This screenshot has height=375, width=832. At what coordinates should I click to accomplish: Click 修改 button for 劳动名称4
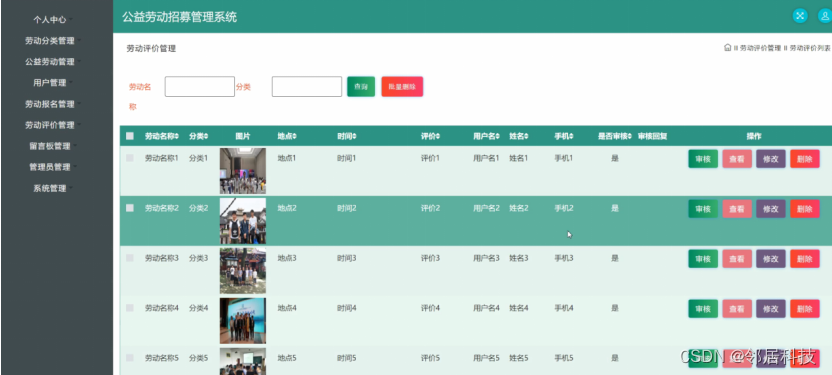coord(771,309)
